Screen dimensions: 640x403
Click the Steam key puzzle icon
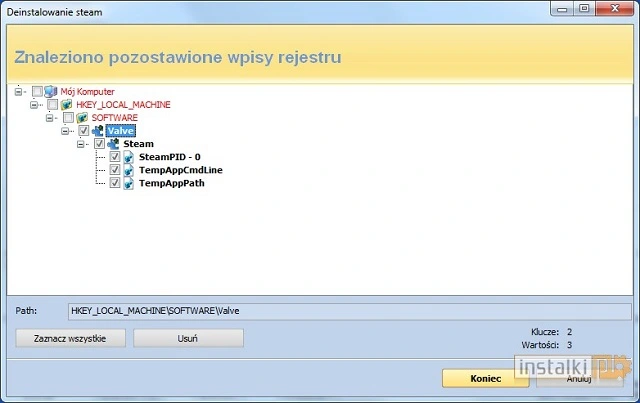(113, 144)
